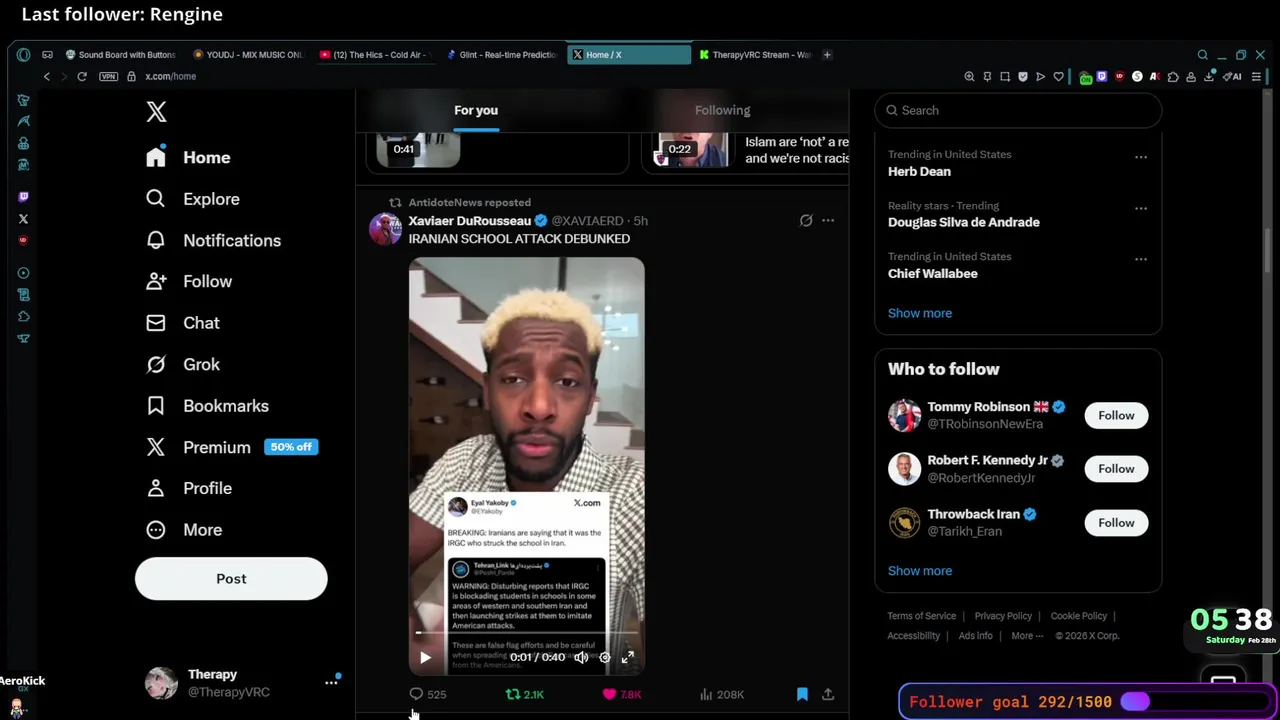This screenshot has width=1280, height=720.
Task: Click the x.com/home address bar
Action: (x=171, y=77)
